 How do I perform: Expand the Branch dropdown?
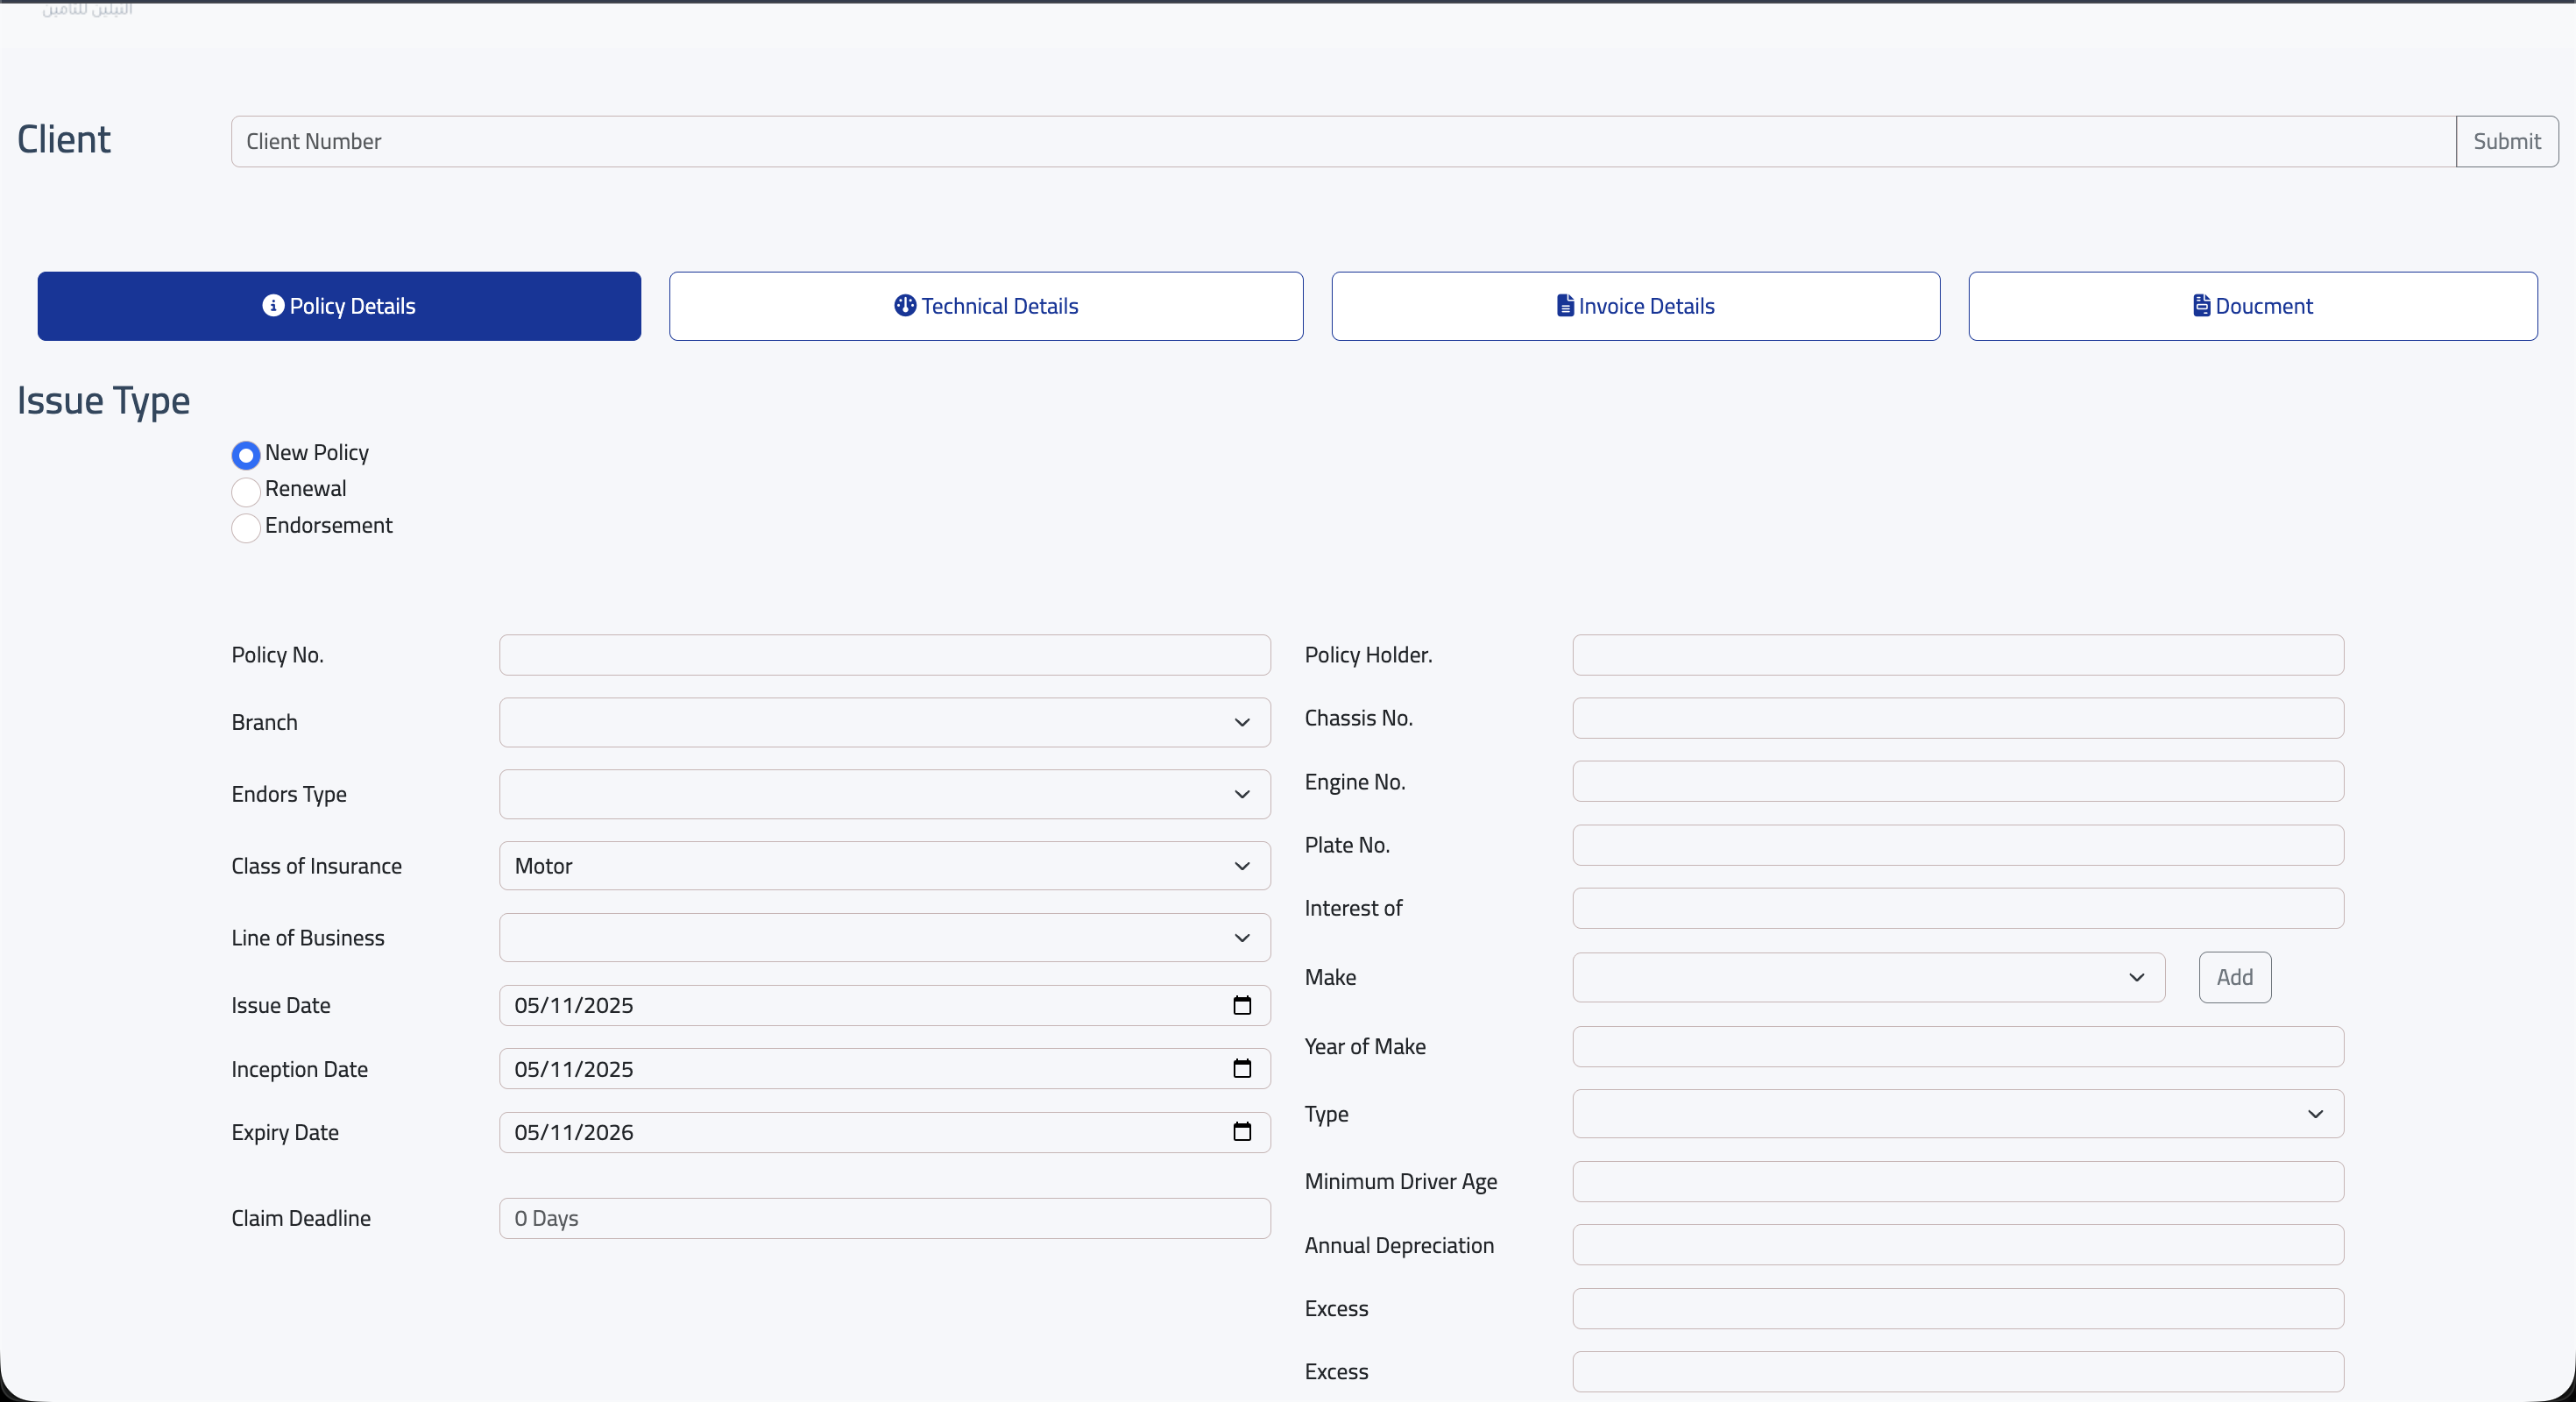(x=884, y=722)
